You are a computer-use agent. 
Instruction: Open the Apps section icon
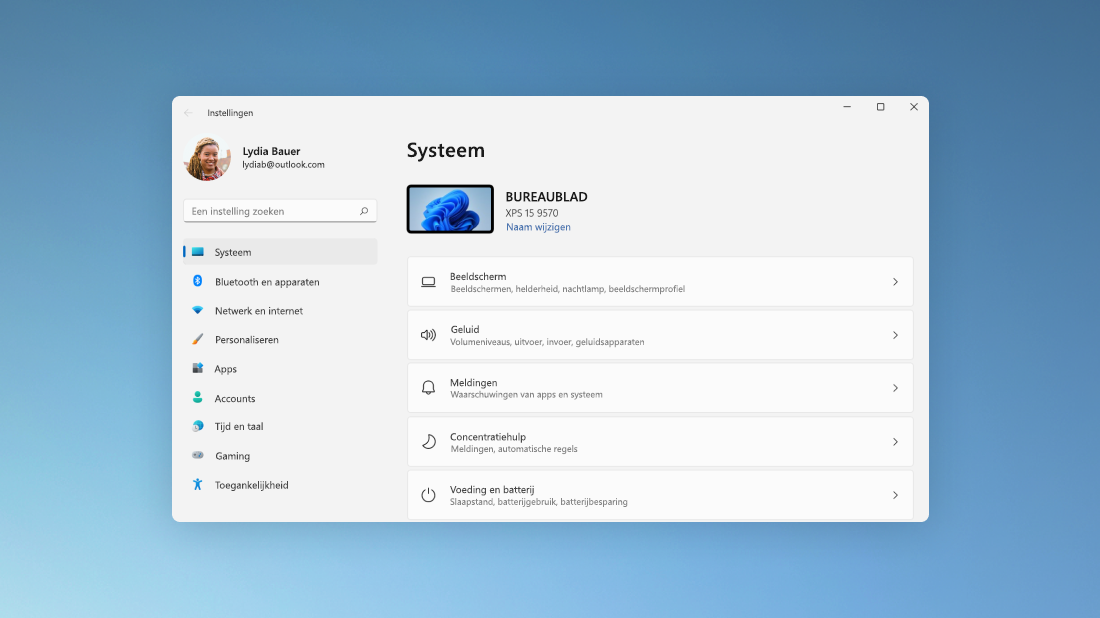coord(200,369)
